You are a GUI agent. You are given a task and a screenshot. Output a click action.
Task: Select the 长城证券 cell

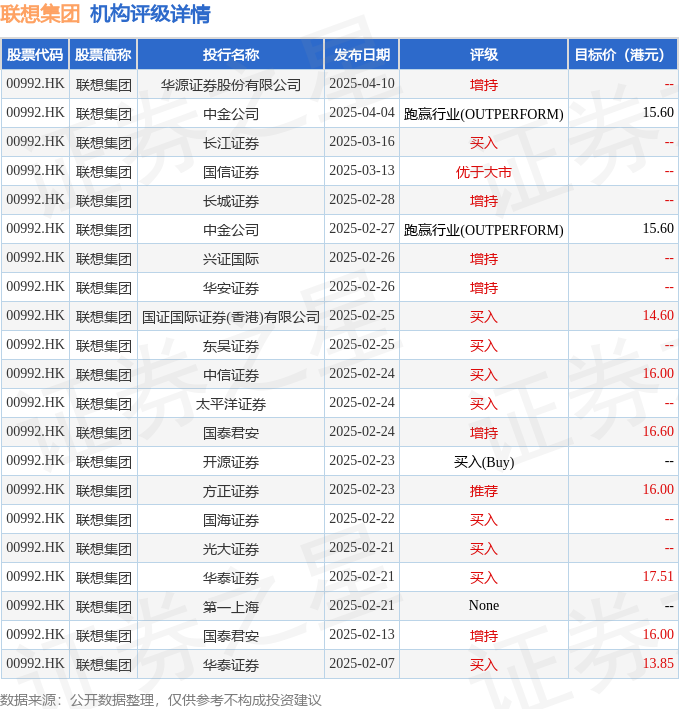pos(231,201)
